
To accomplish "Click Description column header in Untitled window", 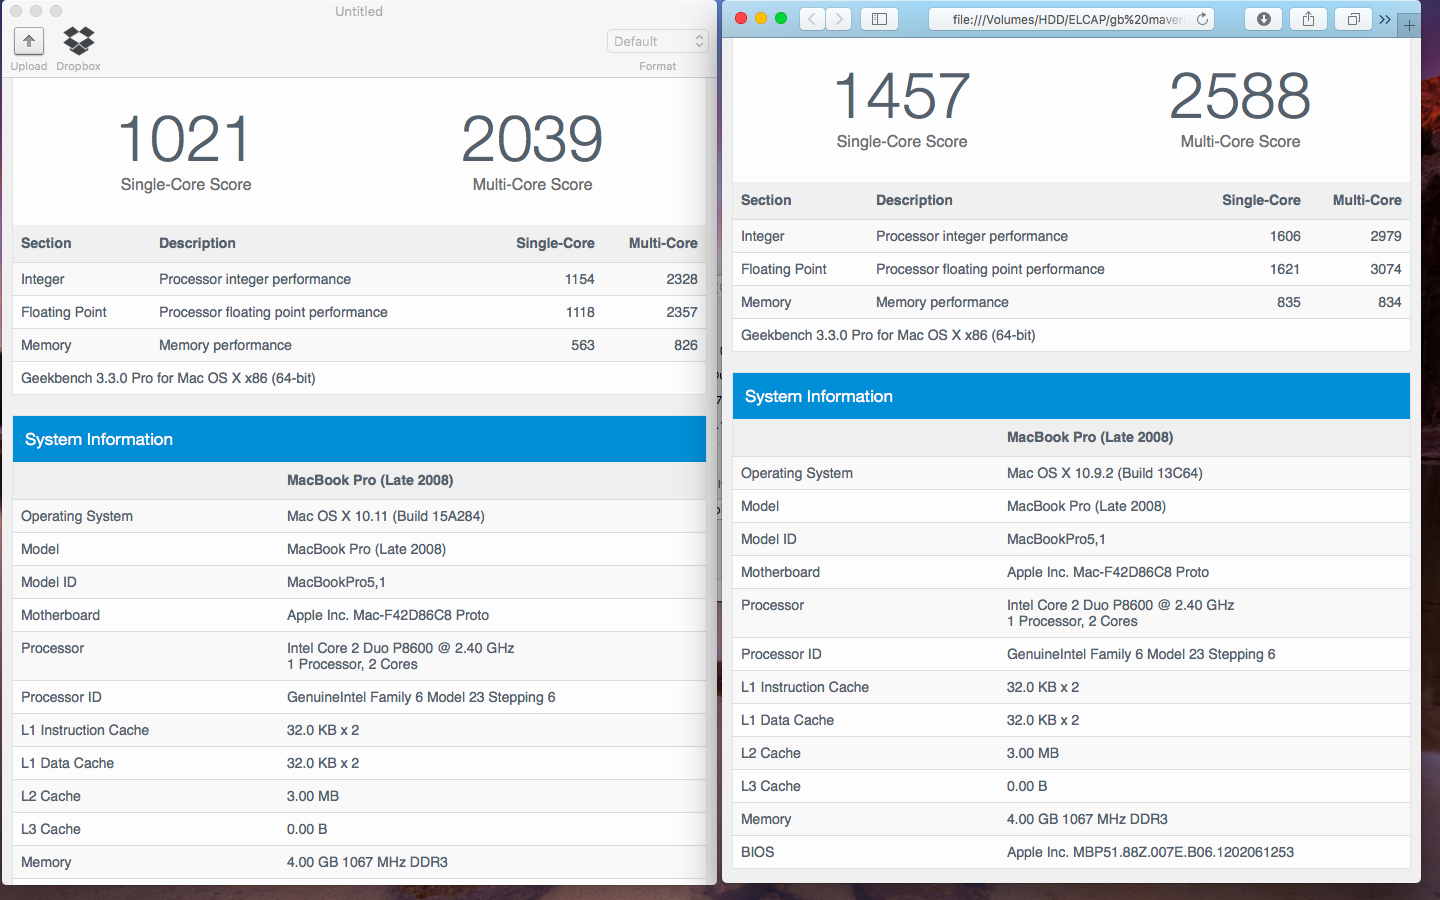I will coord(197,243).
